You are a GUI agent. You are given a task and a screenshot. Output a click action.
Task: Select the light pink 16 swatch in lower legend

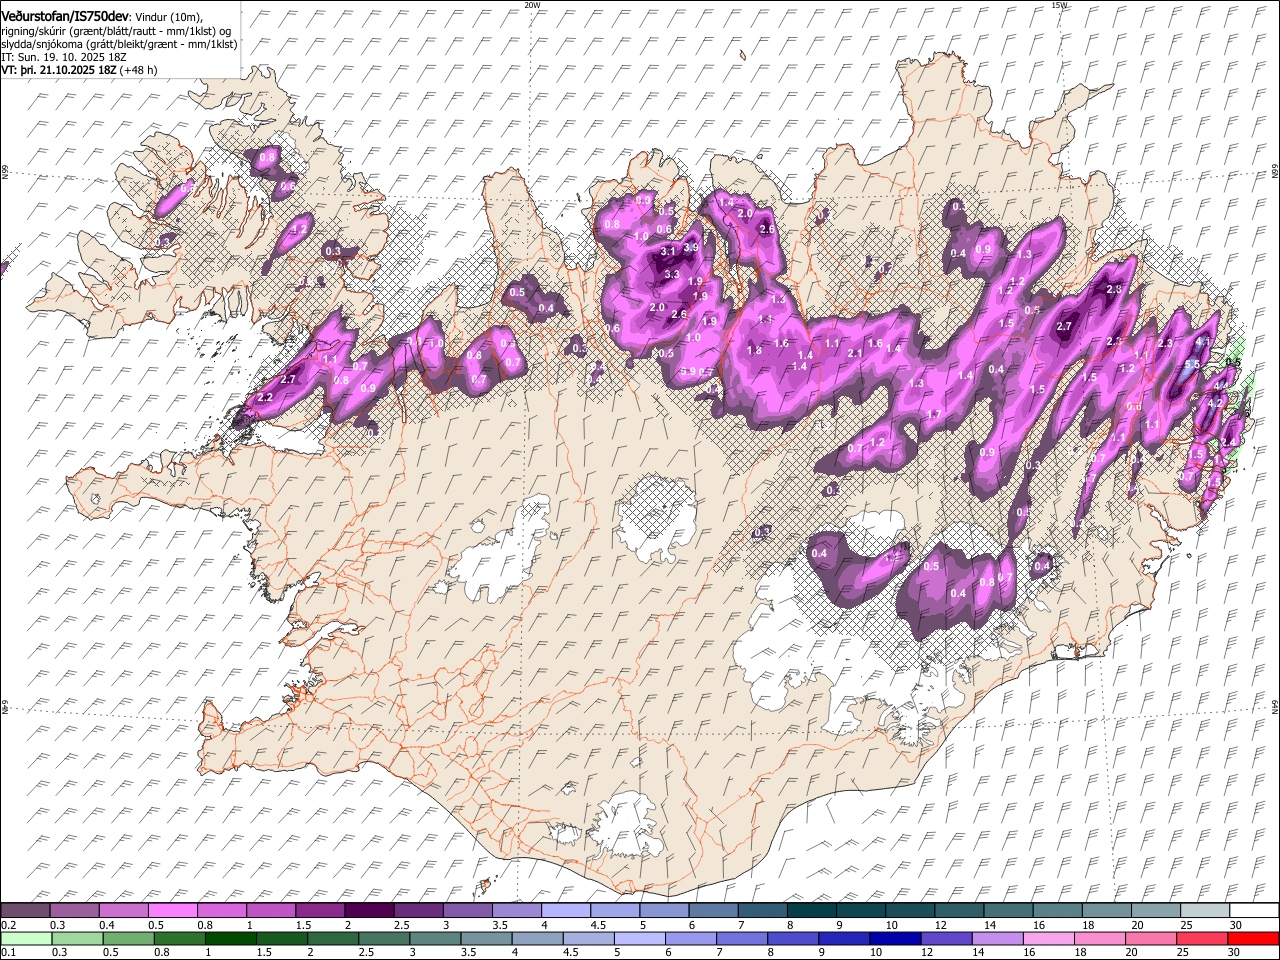tap(1048, 938)
